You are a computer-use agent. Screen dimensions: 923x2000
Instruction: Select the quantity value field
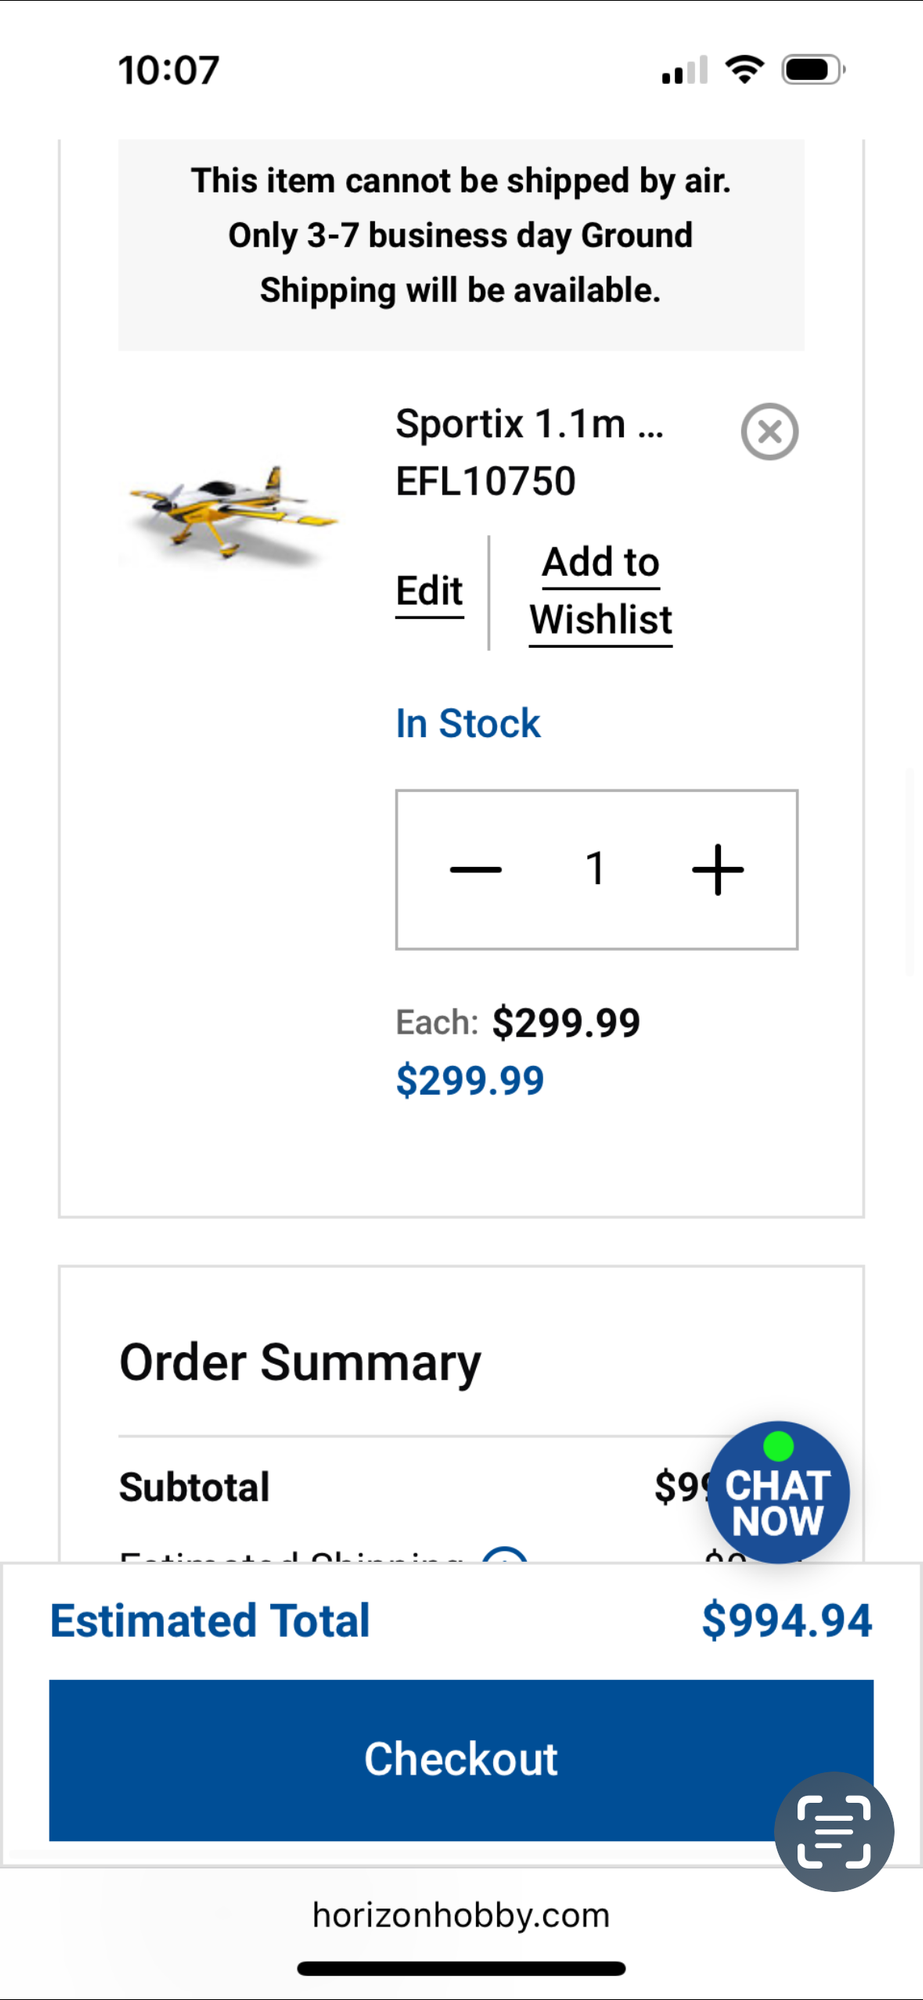596,869
